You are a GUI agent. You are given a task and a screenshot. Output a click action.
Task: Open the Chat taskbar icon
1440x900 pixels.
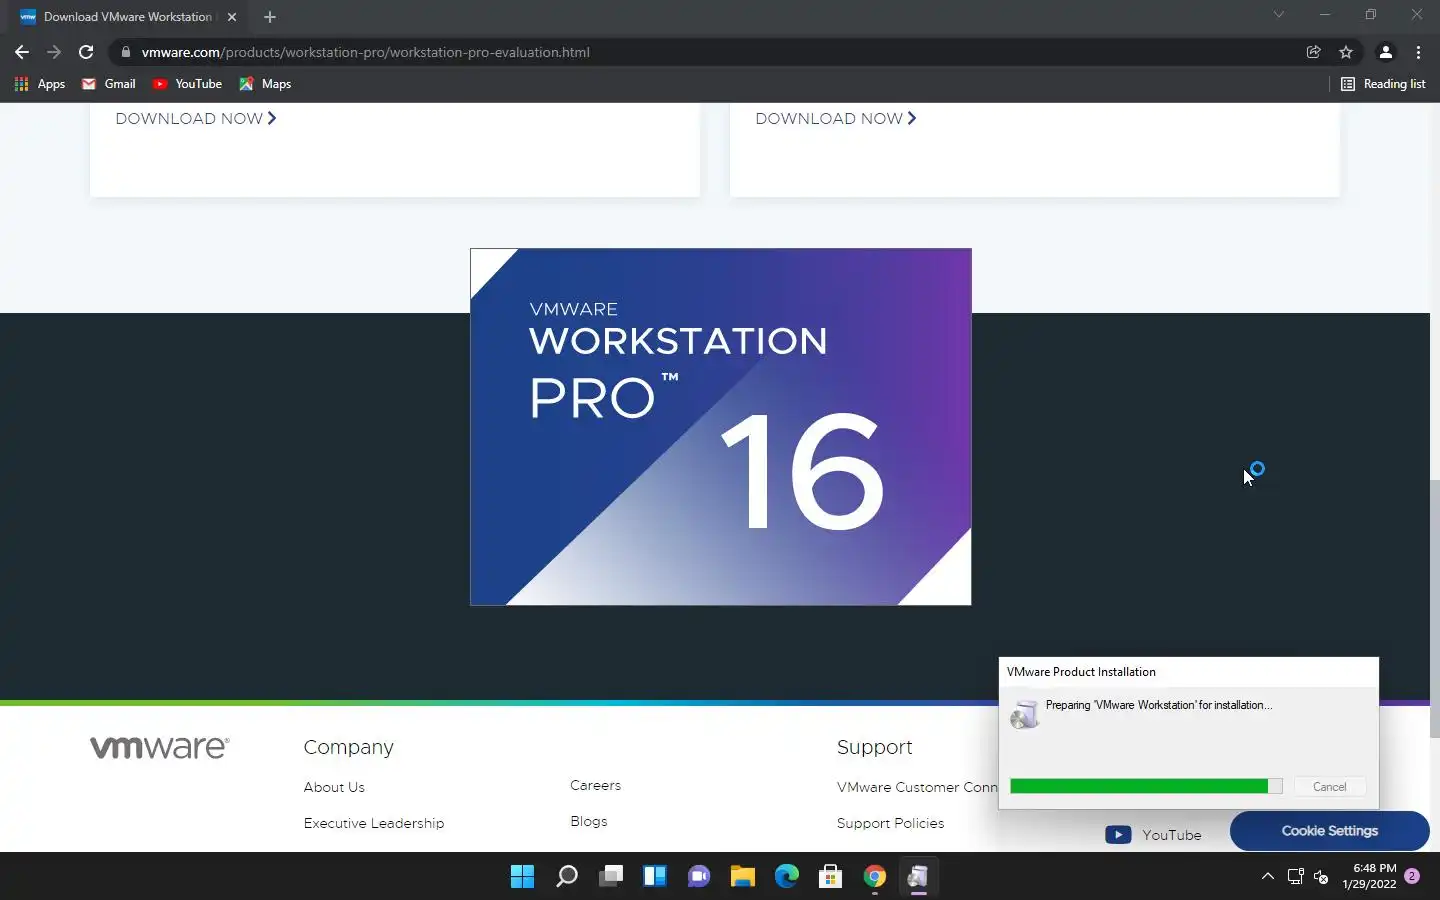[698, 877]
